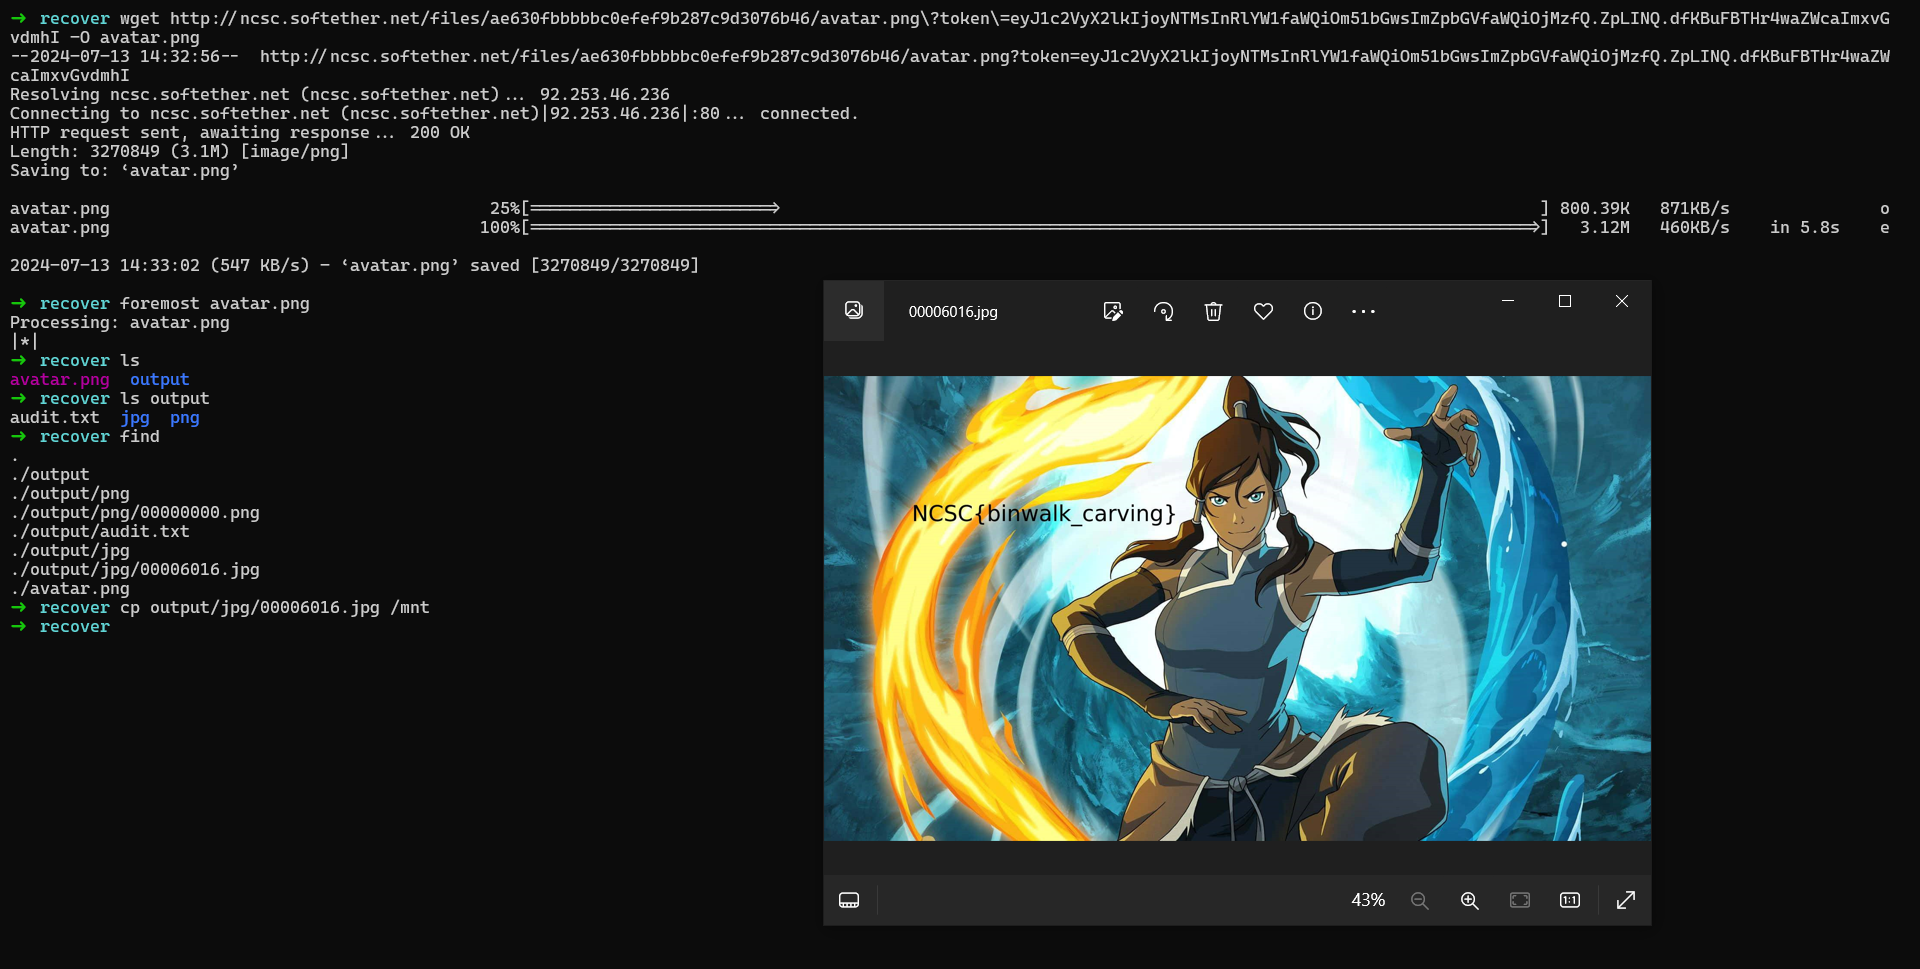1920x969 pixels.
Task: Click the fit to window icon
Action: [1520, 901]
